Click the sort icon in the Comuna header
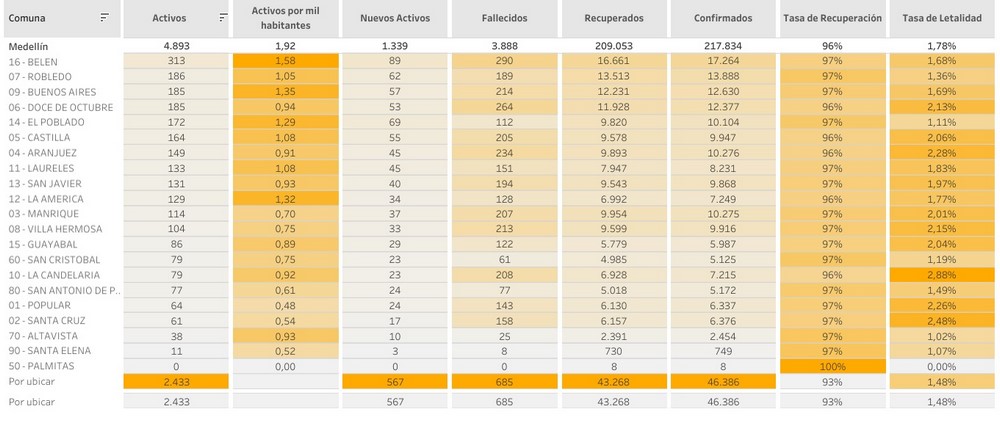Image resolution: width=1000 pixels, height=437 pixels. point(104,18)
